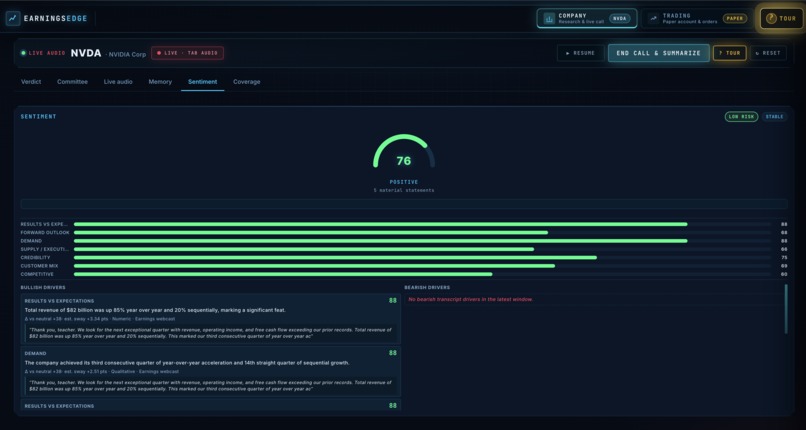Screen dimensions: 806x430
Task: Click '5 material statements' text
Action: click(x=404, y=191)
